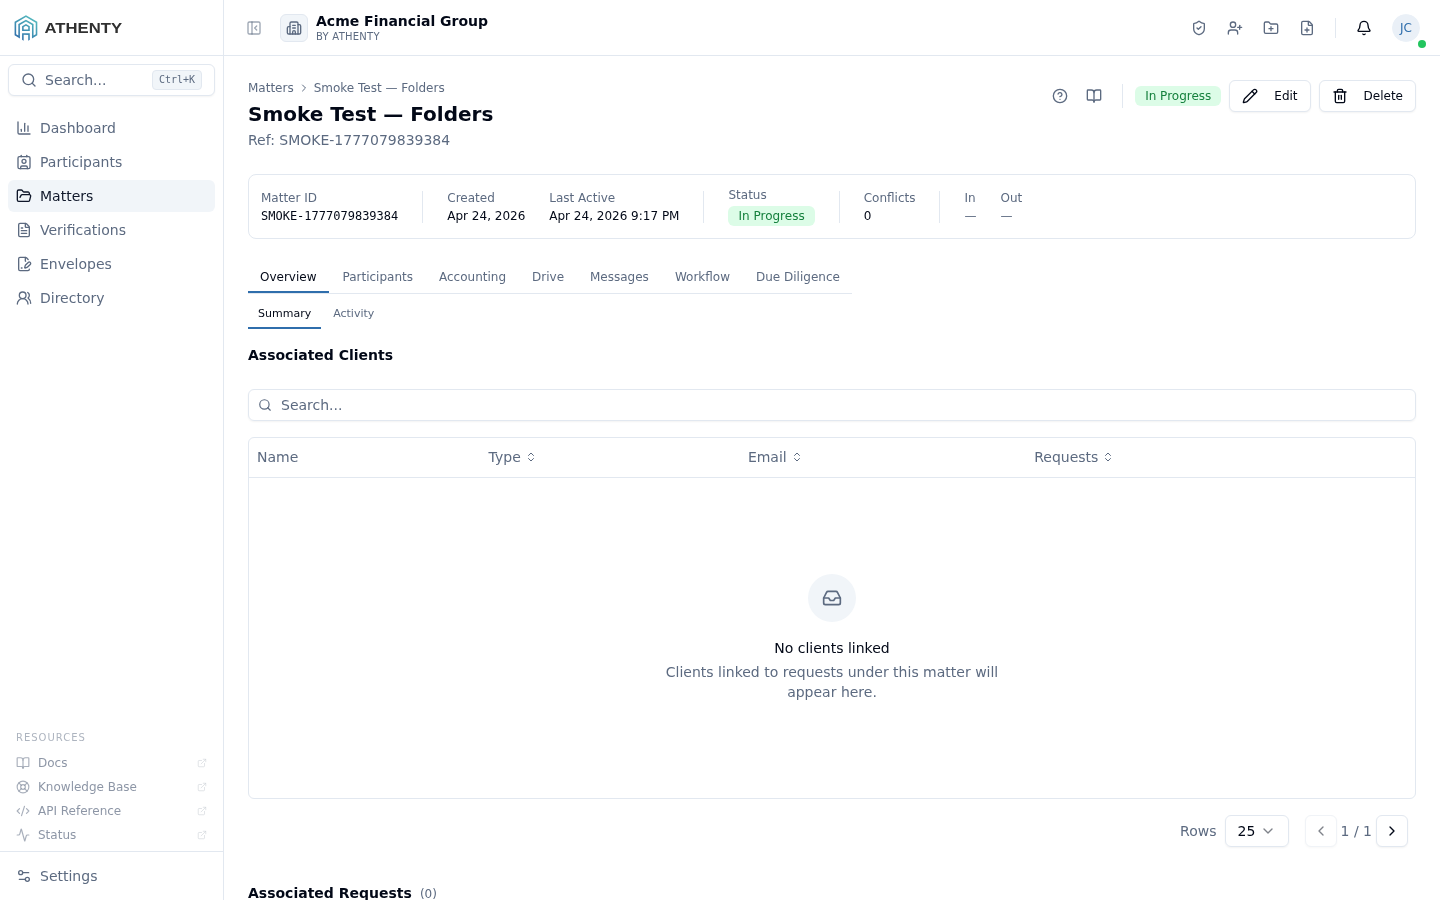Click the add participant icon in header
The image size is (1440, 900).
(x=1235, y=28)
